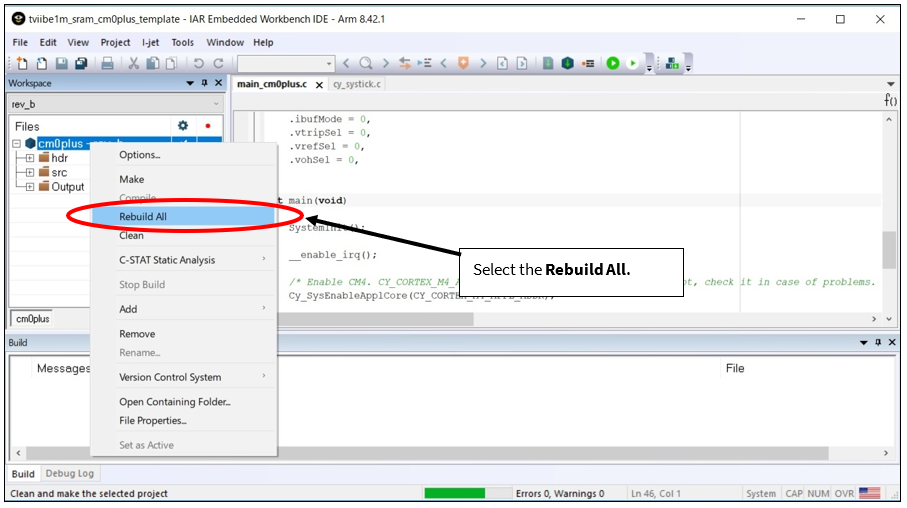Click the green Compile toolbar icon
Screen dimensions: 907x508
point(548,63)
